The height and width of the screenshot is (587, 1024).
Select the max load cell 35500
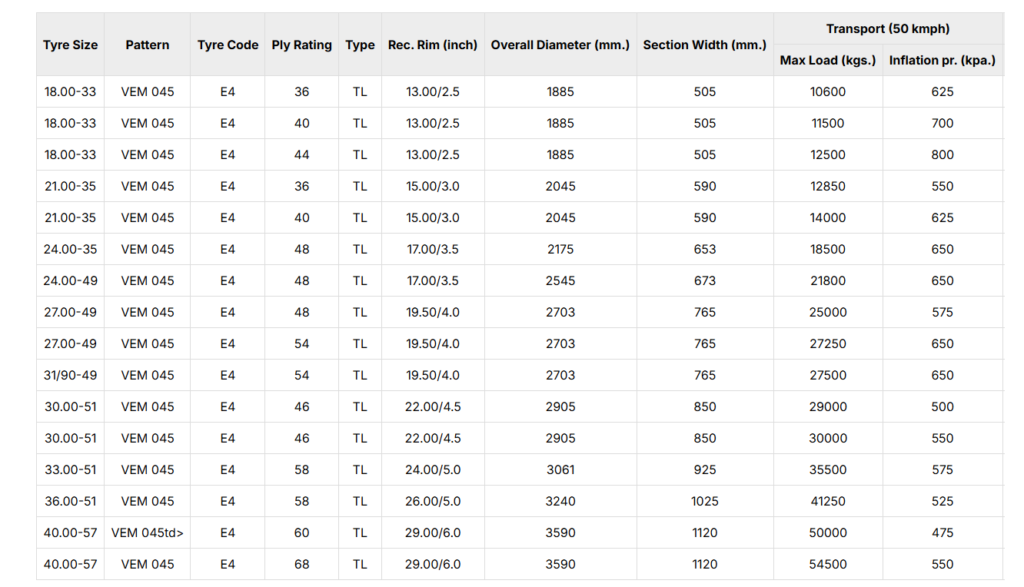(x=828, y=469)
